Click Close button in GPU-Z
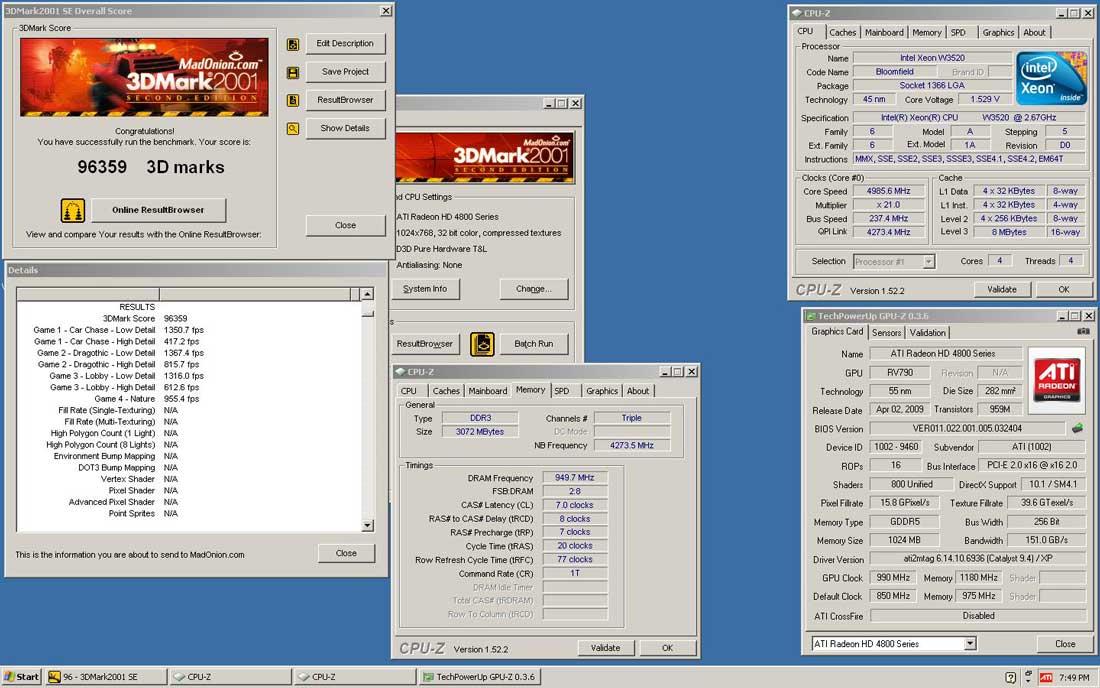This screenshot has width=1100, height=688. pos(1065,644)
